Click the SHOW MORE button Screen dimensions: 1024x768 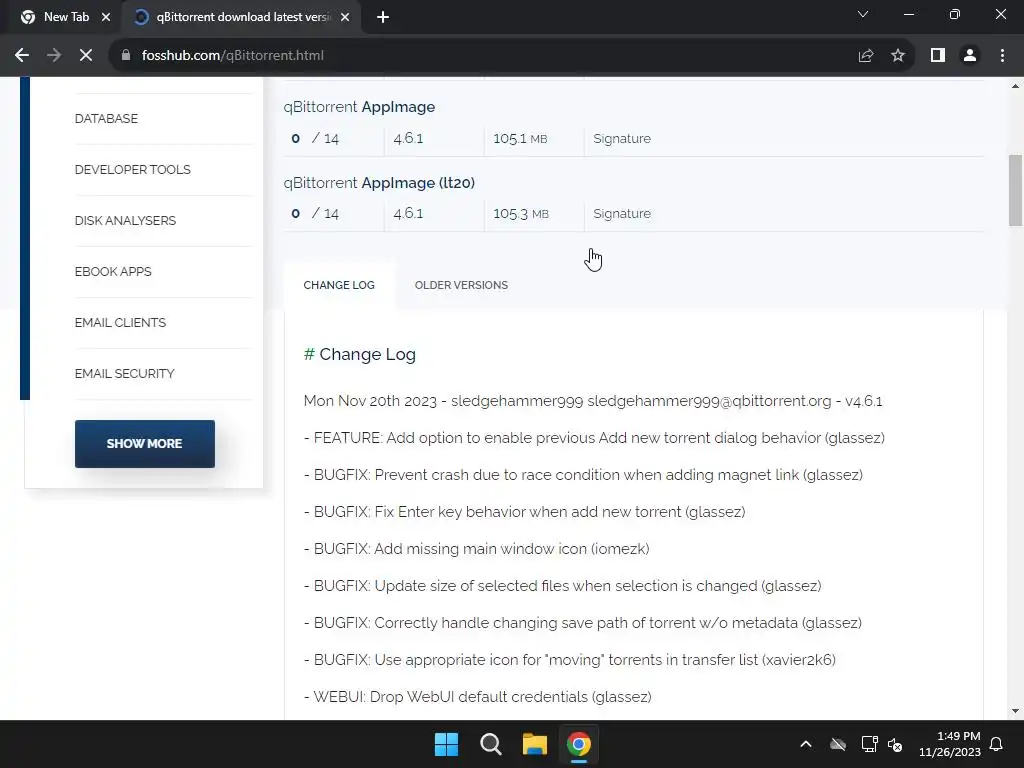click(x=144, y=443)
